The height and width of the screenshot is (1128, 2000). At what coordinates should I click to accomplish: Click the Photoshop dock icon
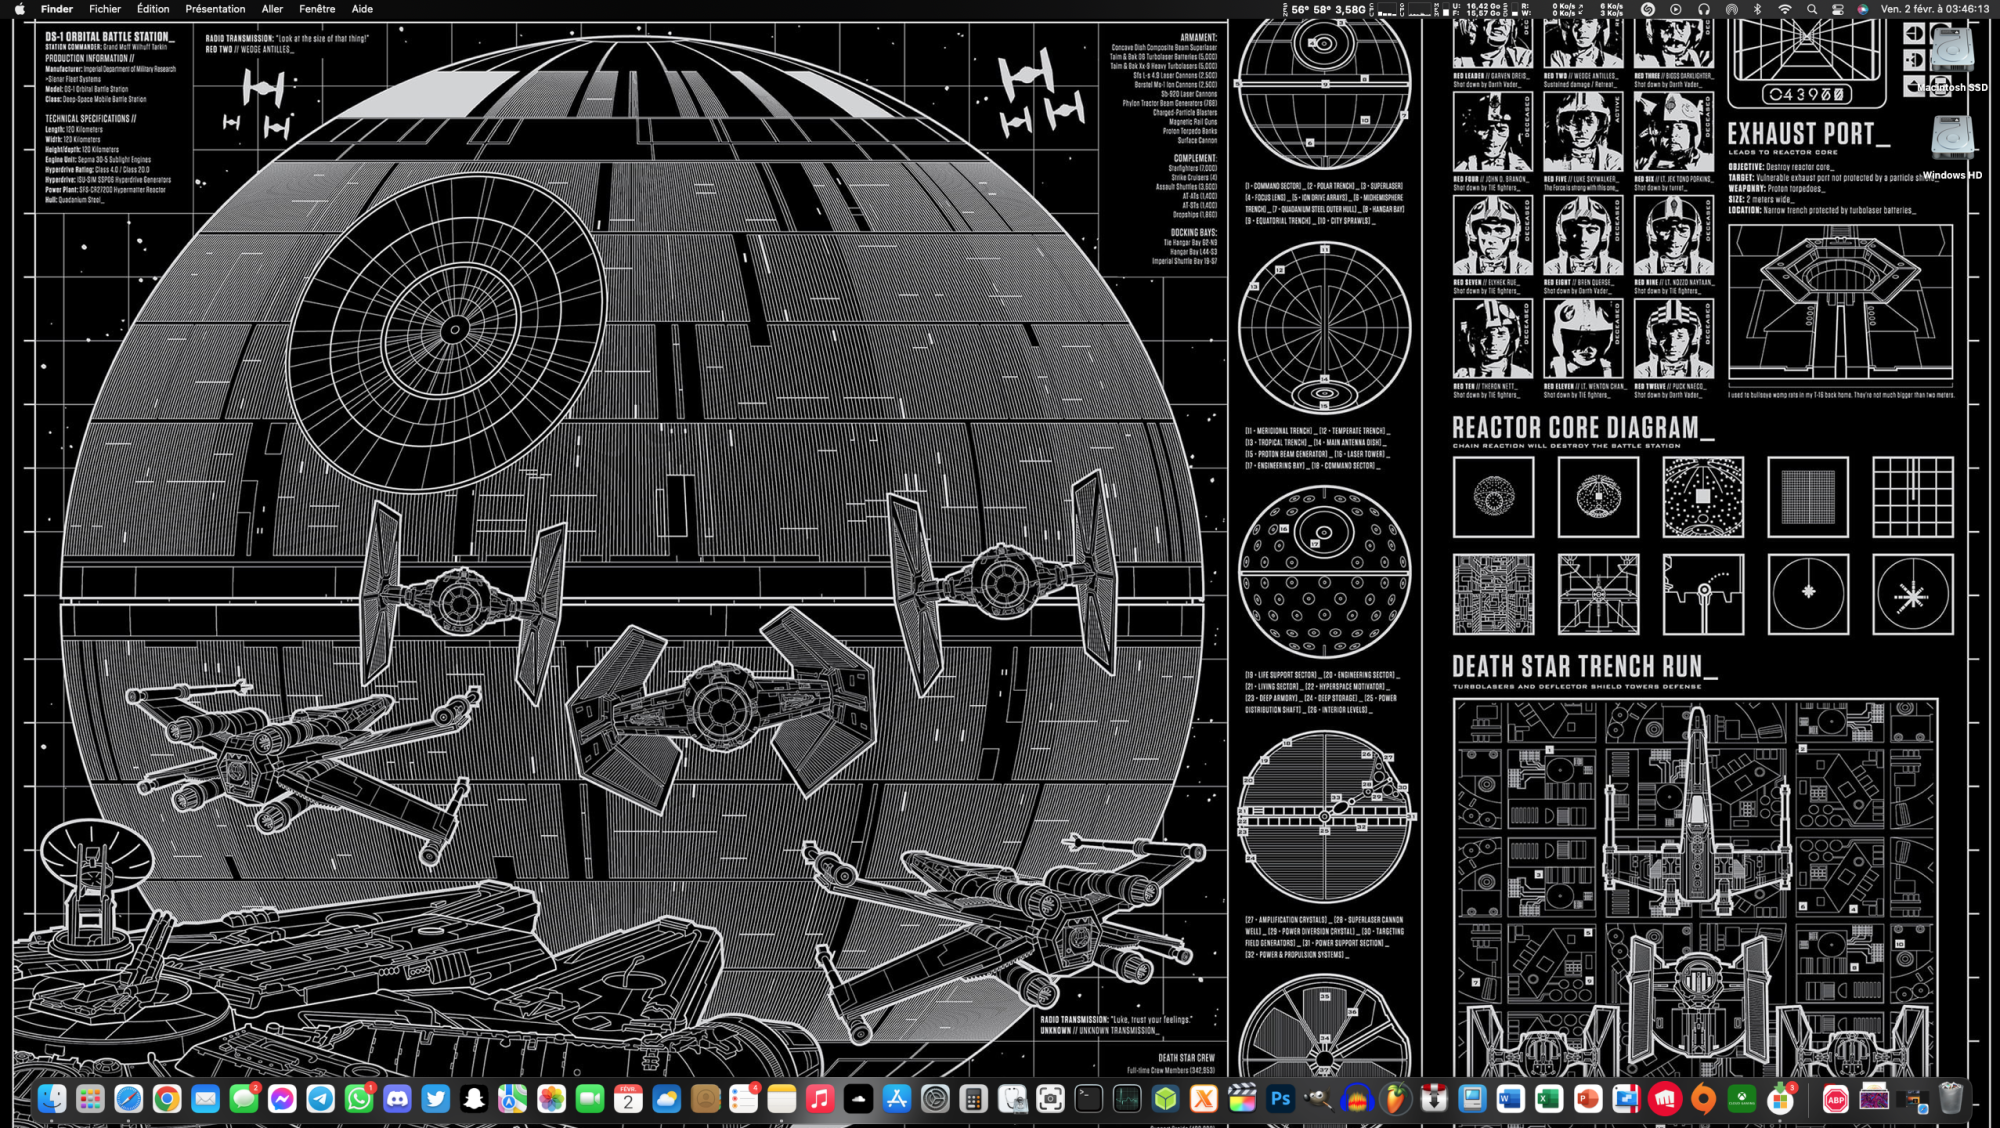point(1280,1100)
